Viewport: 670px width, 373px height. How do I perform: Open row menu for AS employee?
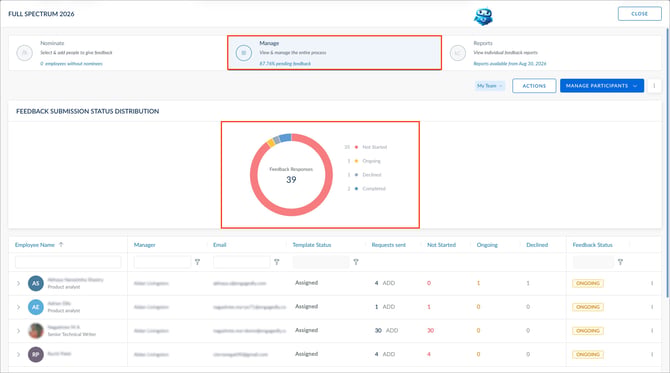(652, 283)
